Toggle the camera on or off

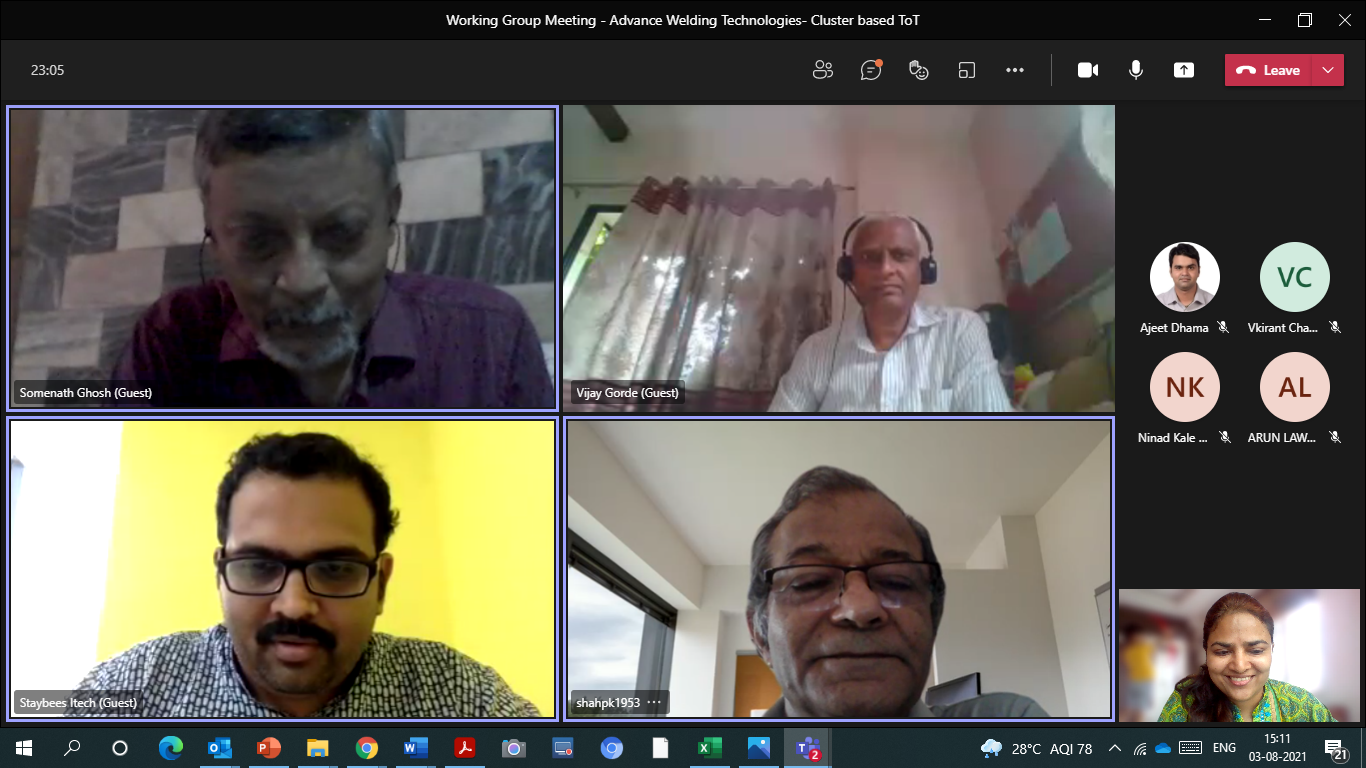(x=1088, y=70)
